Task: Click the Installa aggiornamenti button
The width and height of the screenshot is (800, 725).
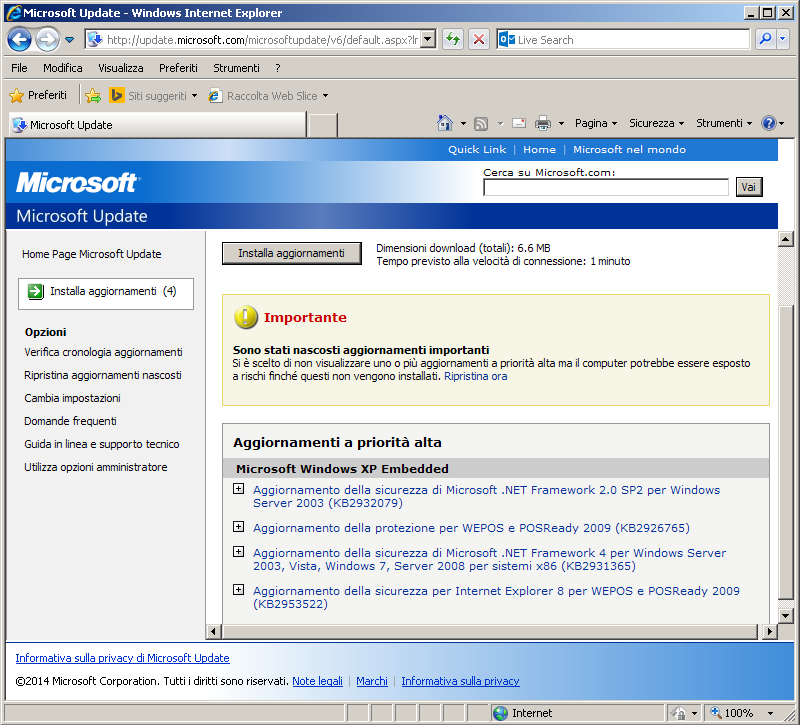Action: pos(291,254)
